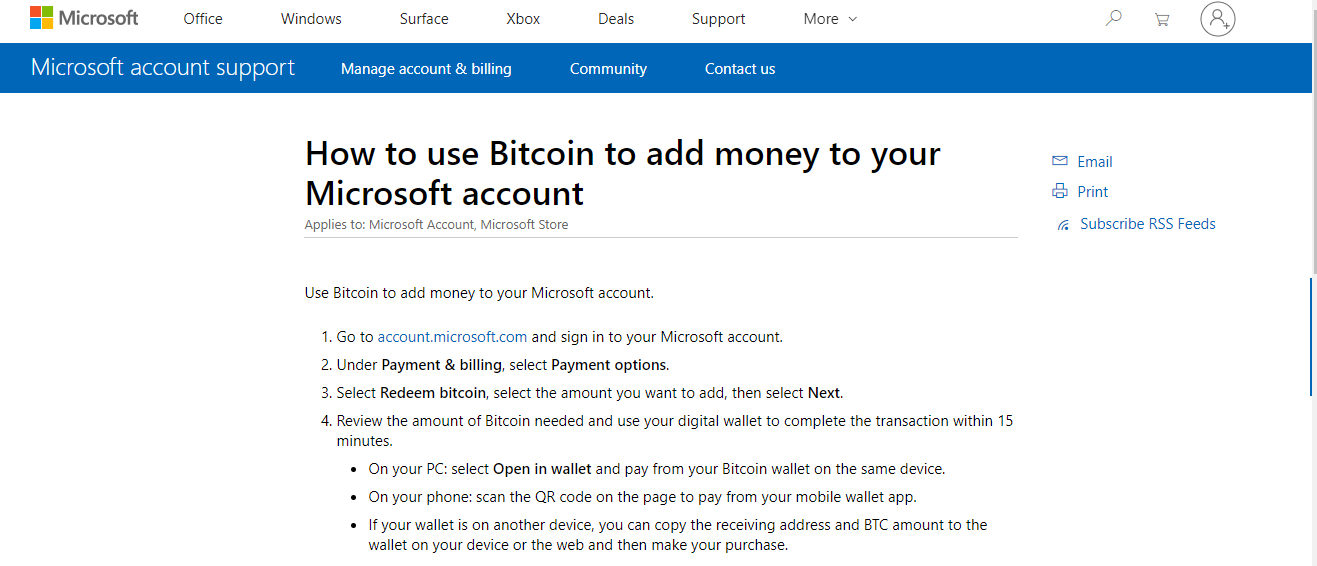Open the search magnifier icon
This screenshot has width=1317, height=566.
coord(1113,19)
